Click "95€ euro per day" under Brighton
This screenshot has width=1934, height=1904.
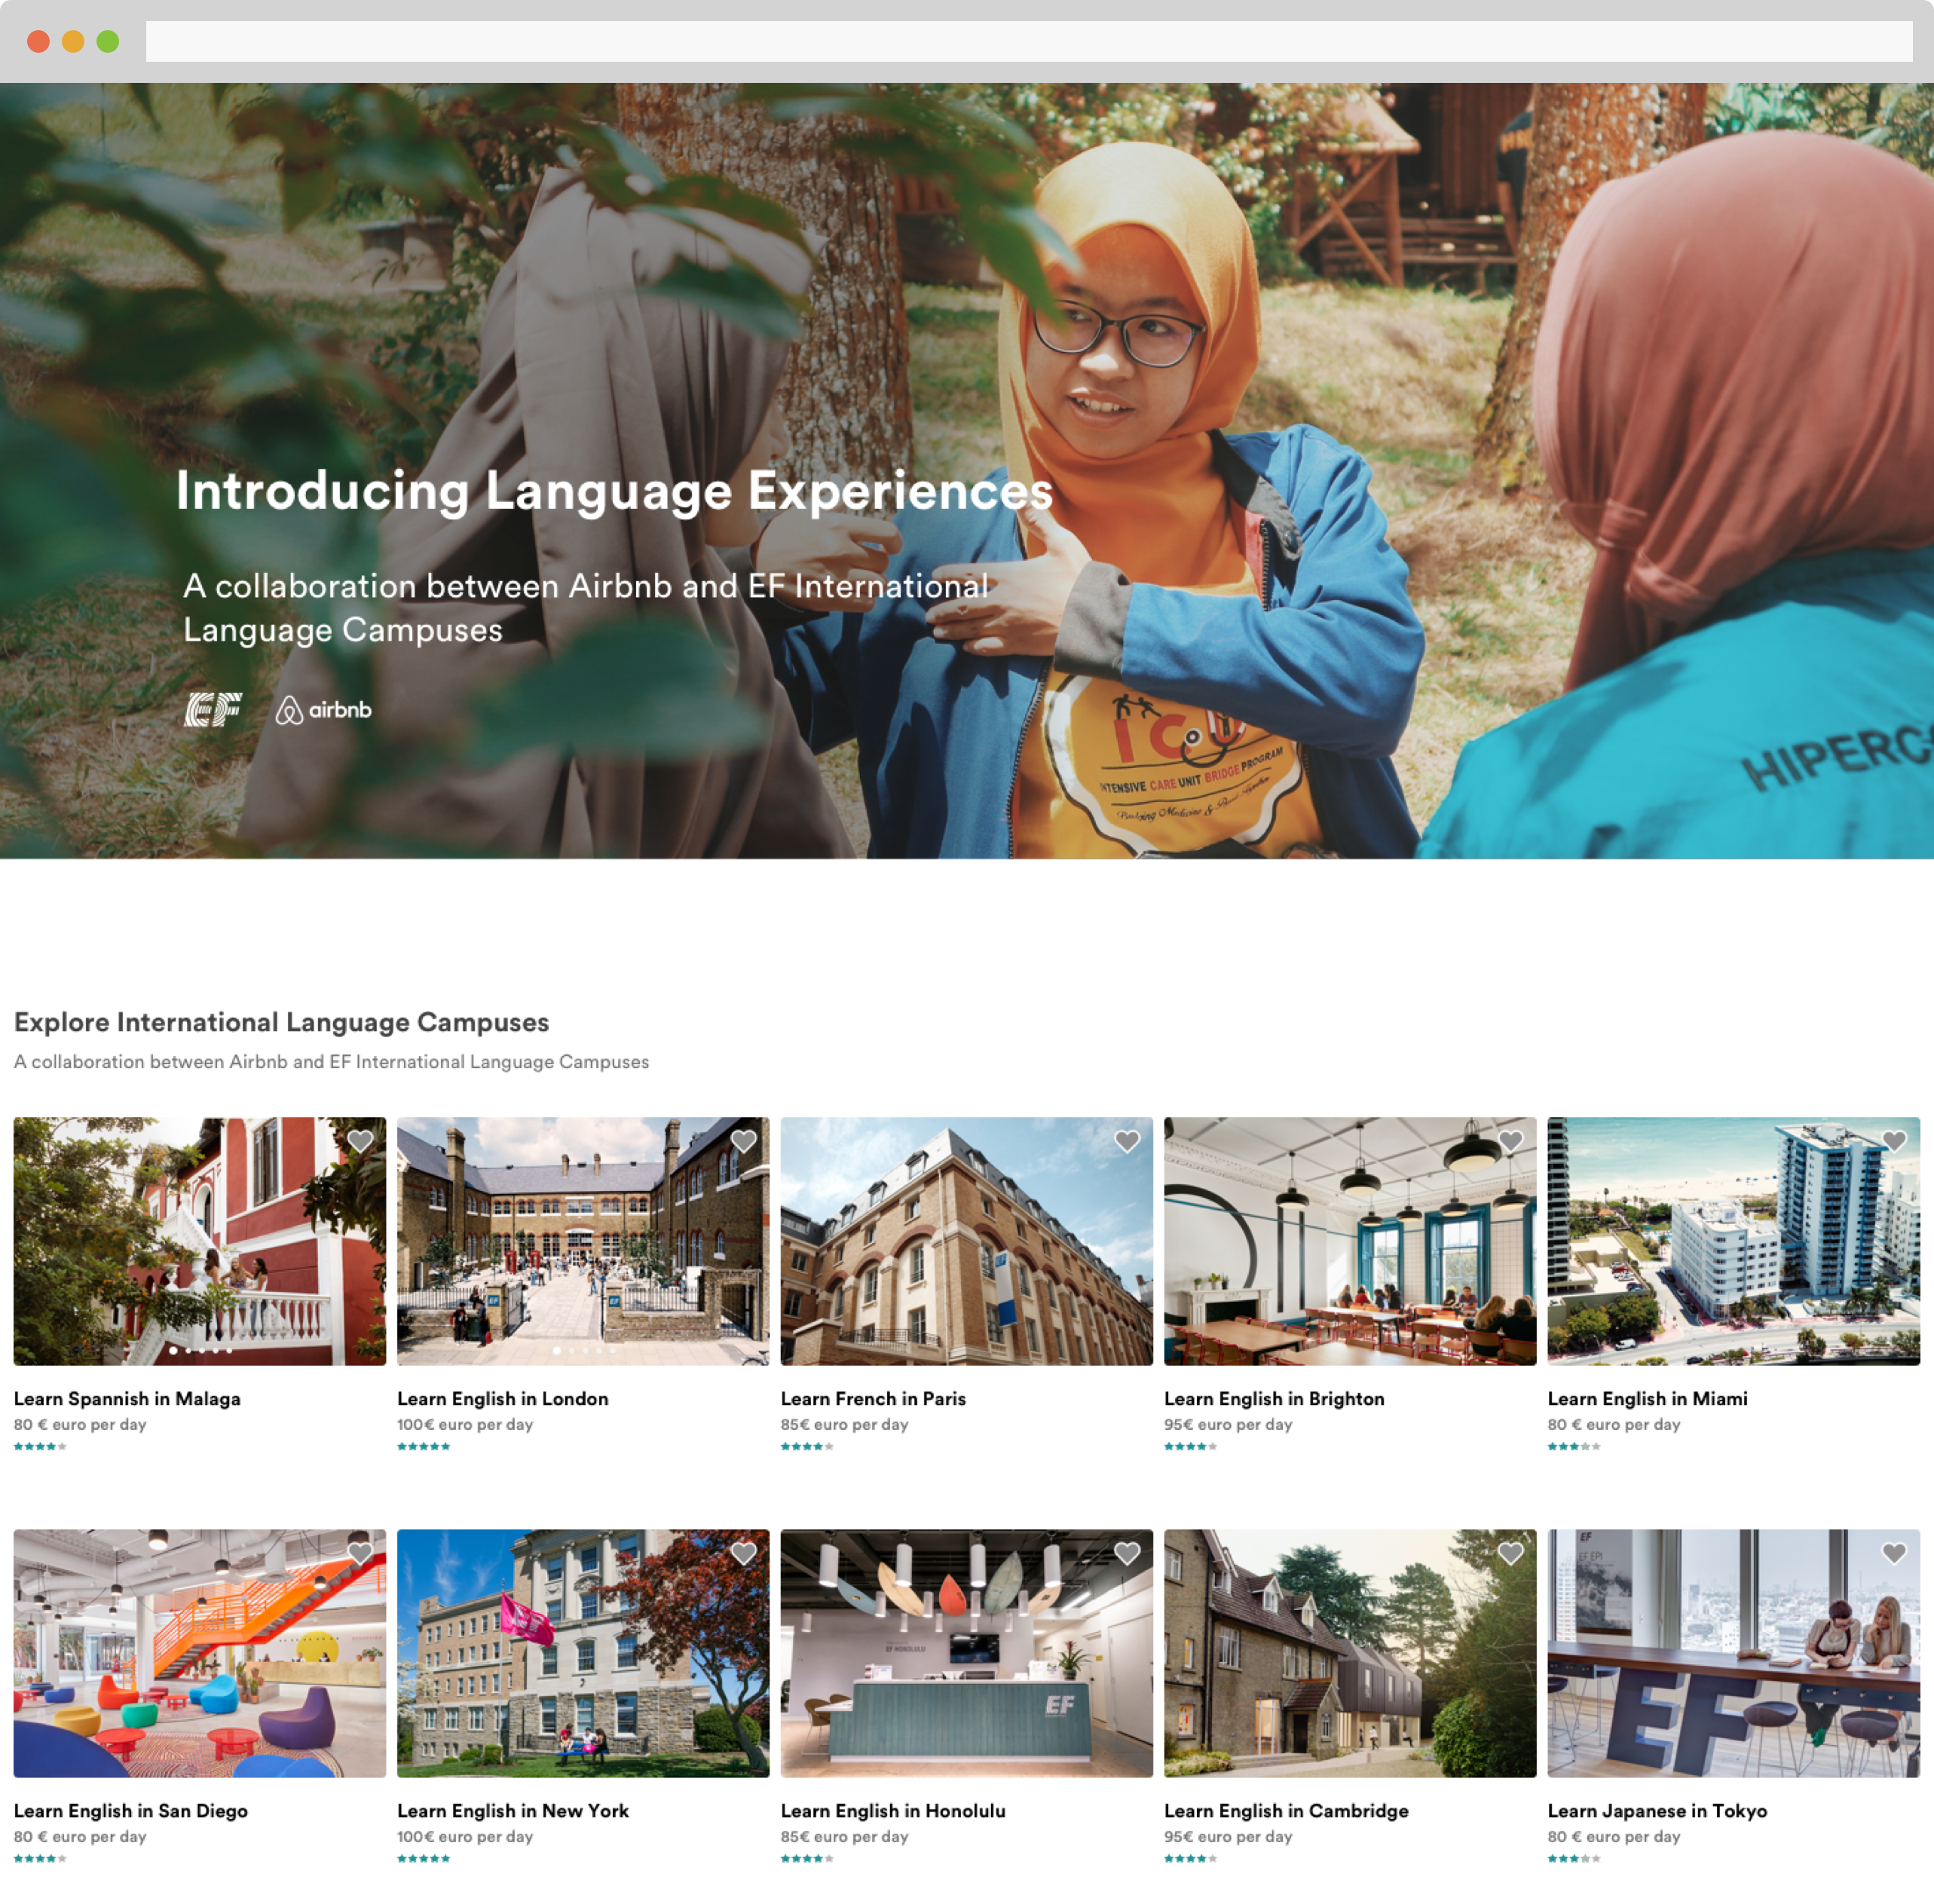click(1228, 1424)
